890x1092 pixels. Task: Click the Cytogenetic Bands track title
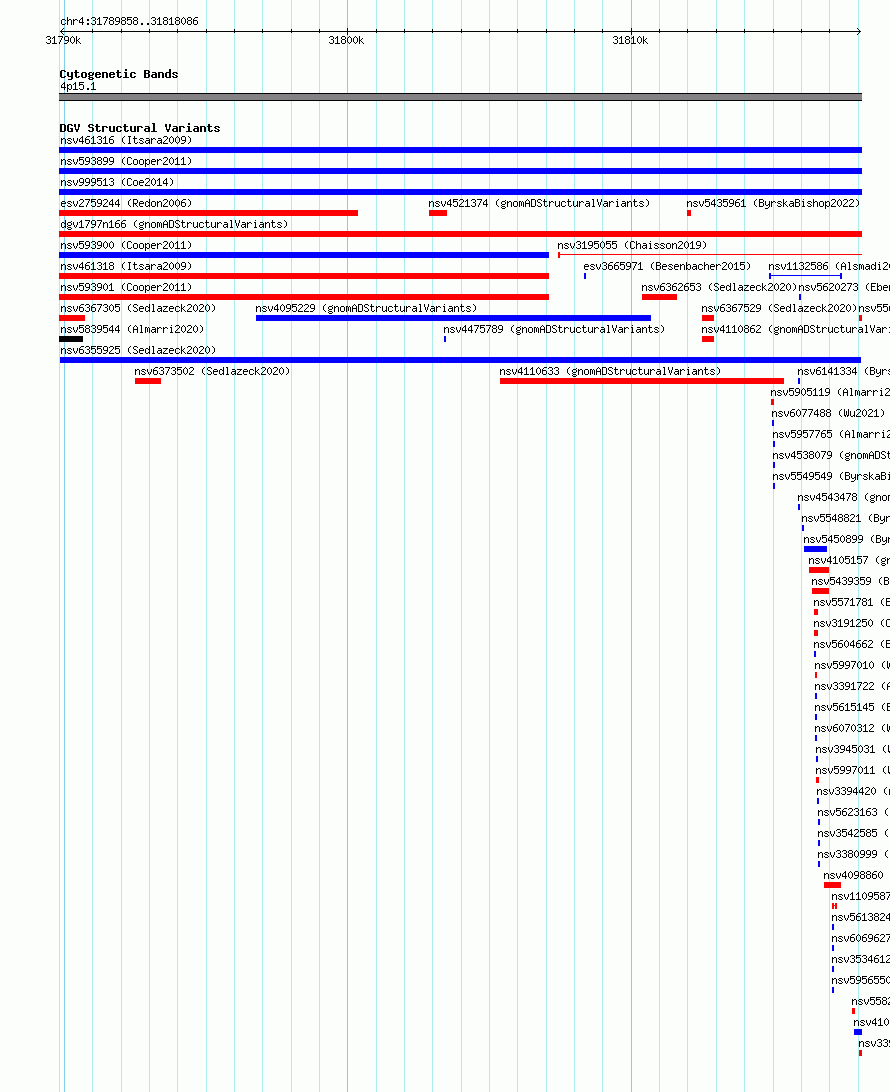(x=118, y=74)
